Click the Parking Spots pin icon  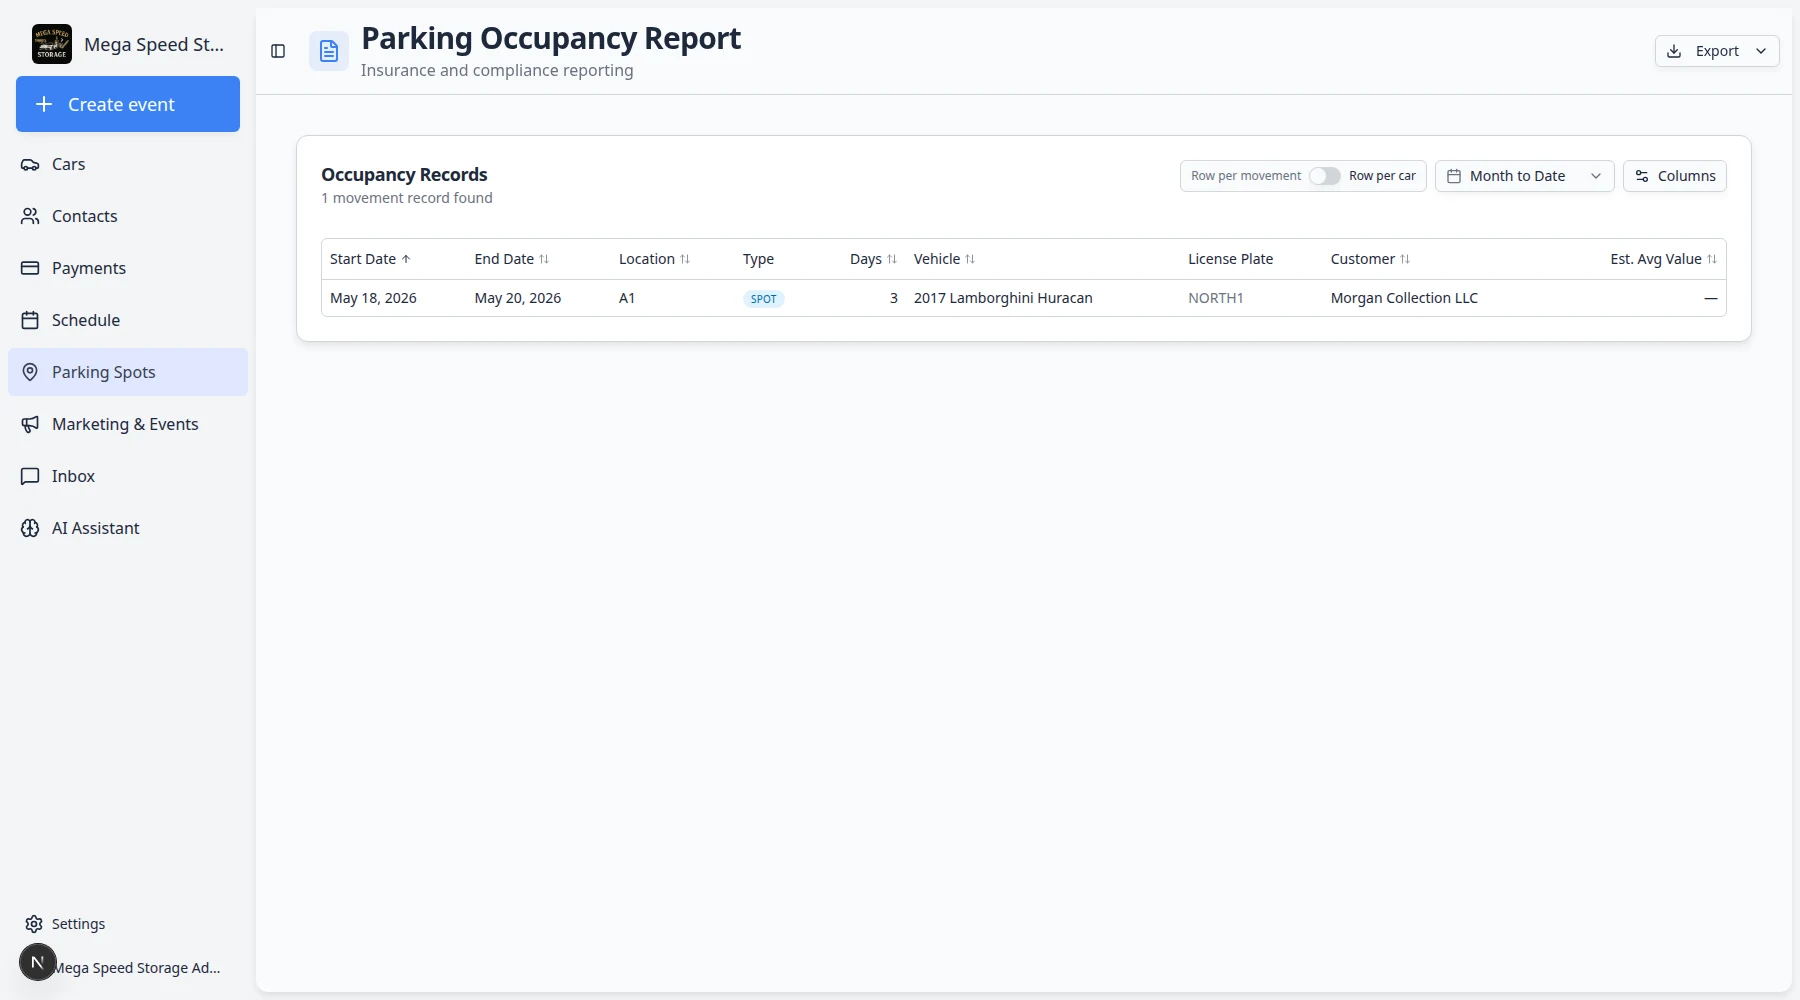[x=30, y=372]
